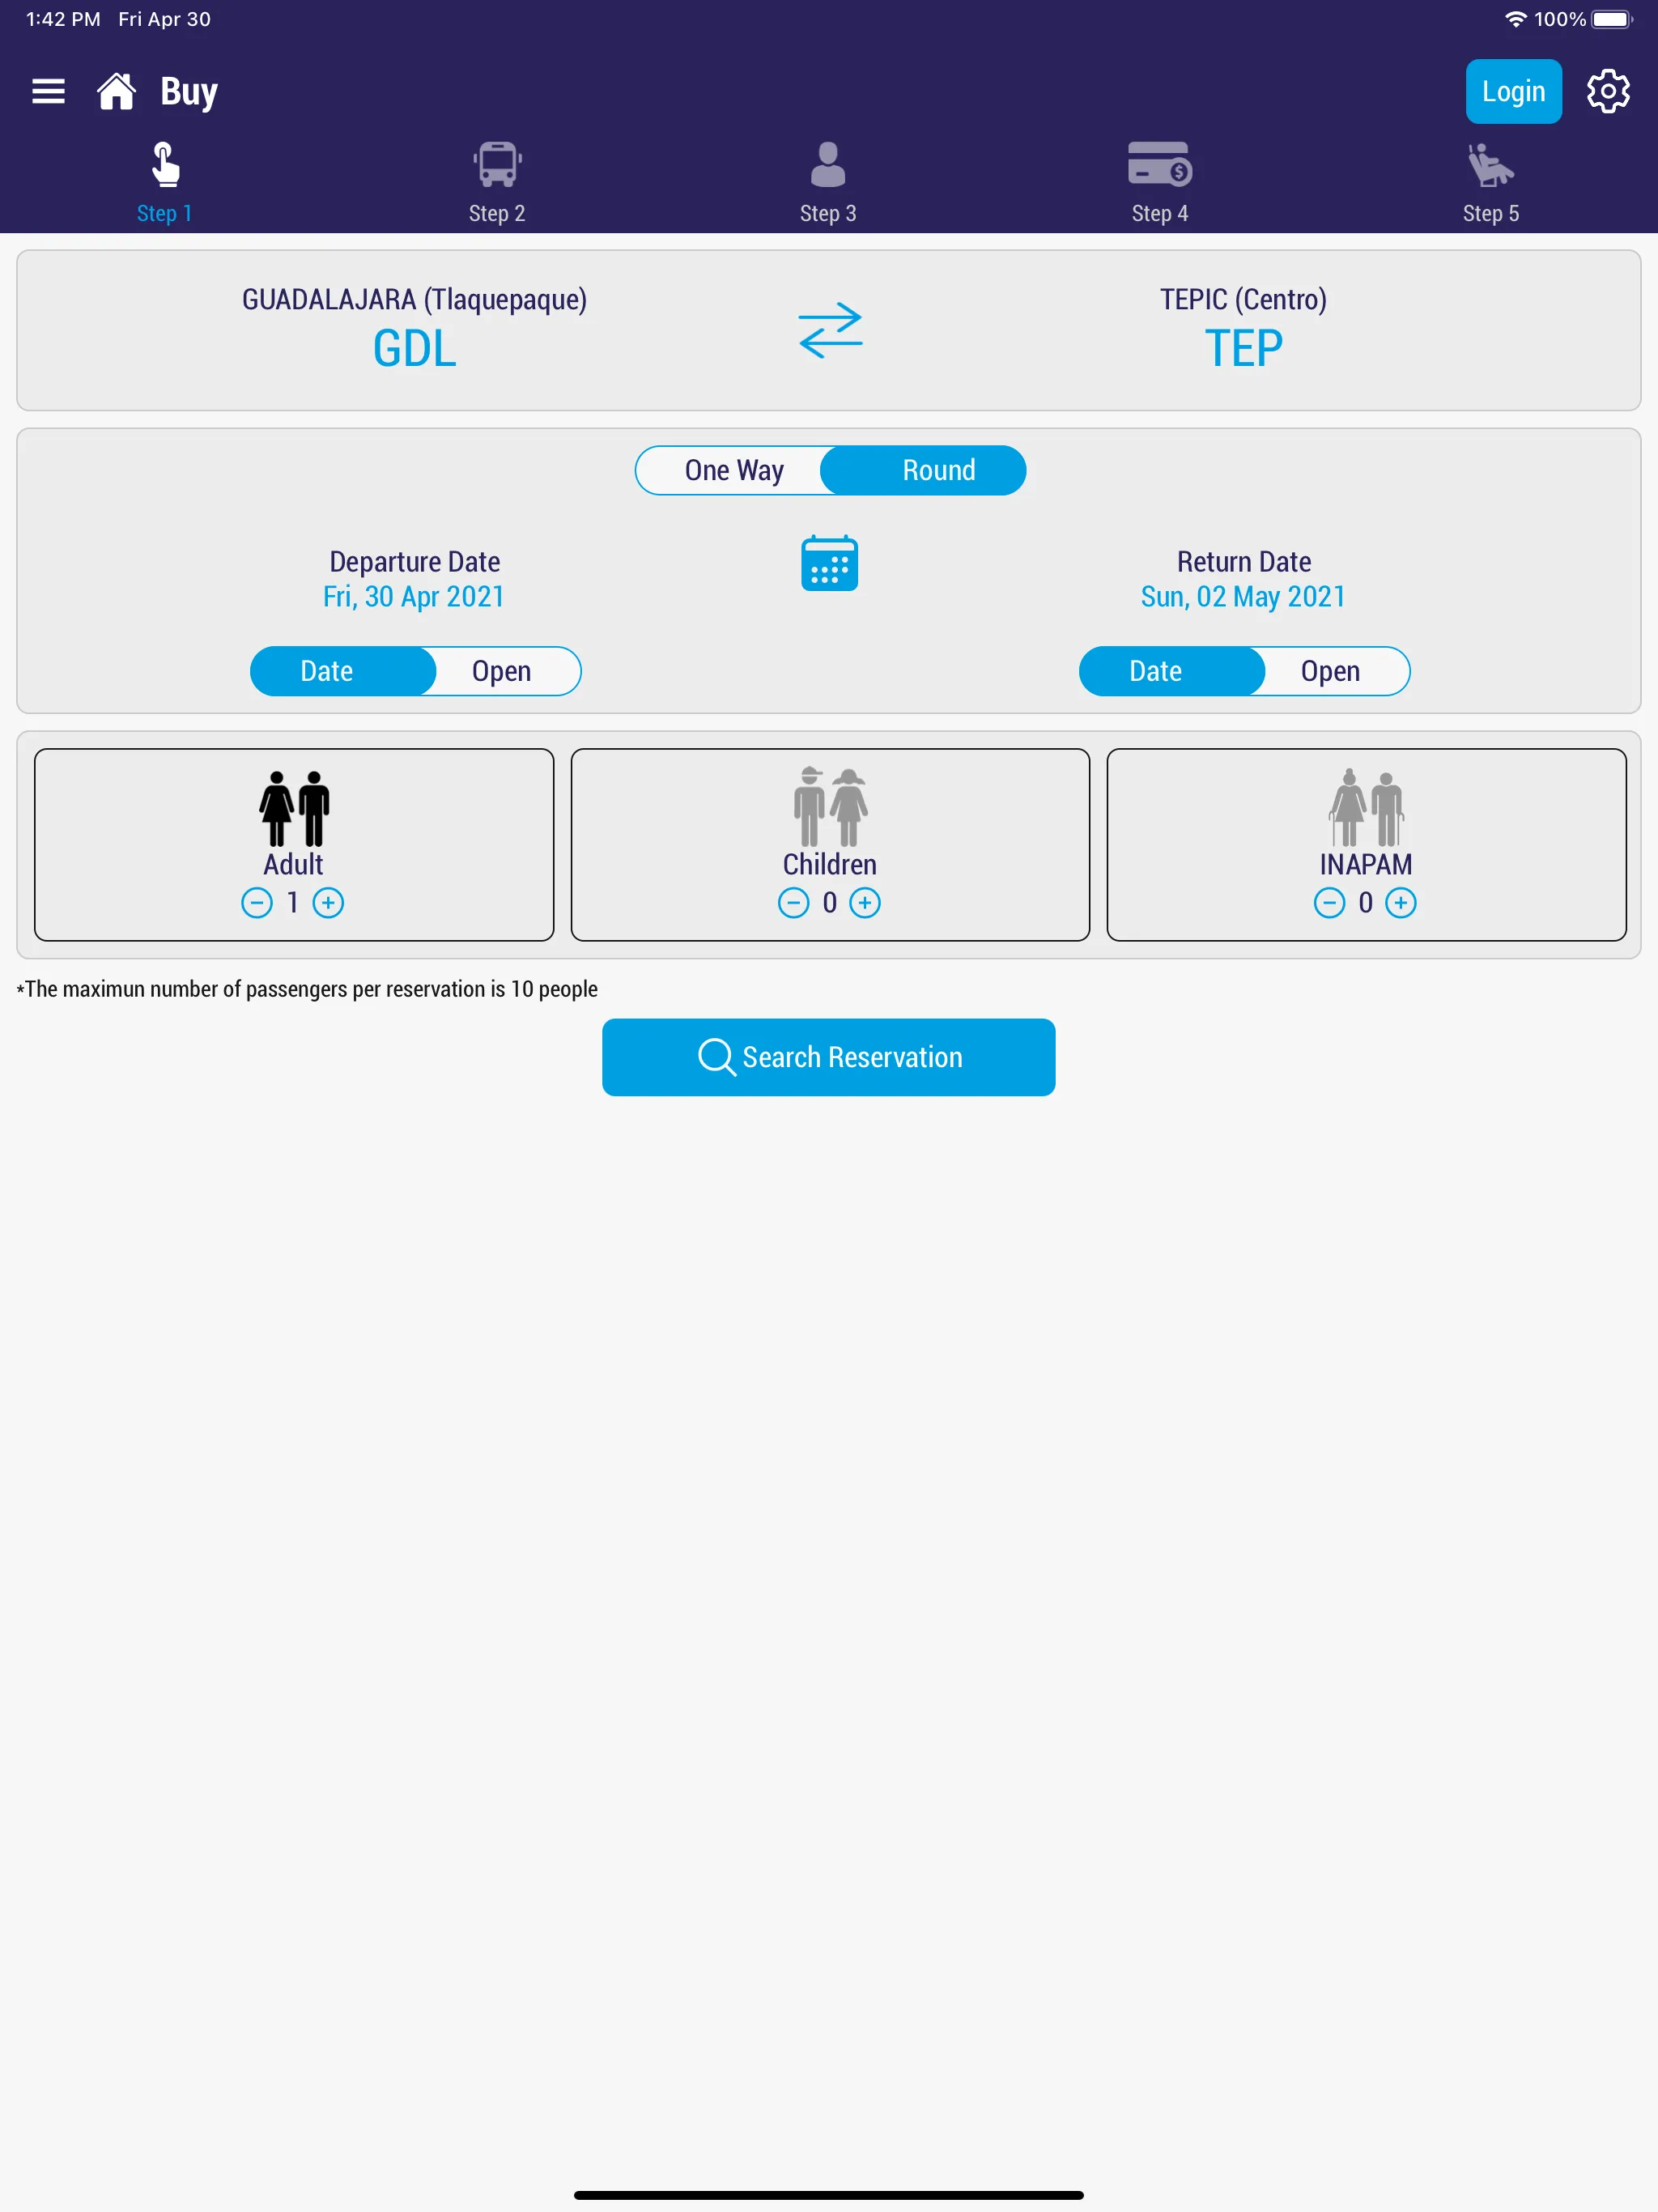This screenshot has height=2212, width=1658.
Task: Click the GDL origin city field
Action: (x=414, y=327)
